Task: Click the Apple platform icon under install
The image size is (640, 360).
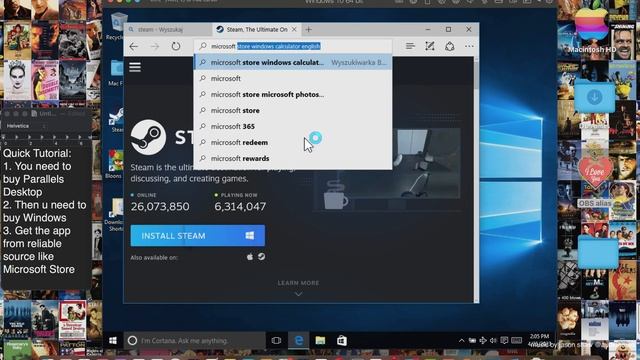Action: click(250, 257)
